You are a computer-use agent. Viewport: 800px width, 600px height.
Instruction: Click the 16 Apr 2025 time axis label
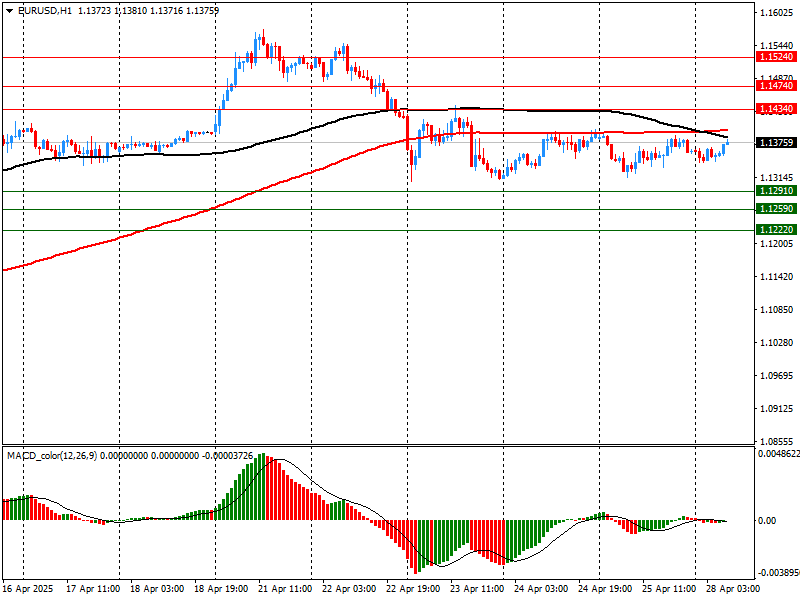click(29, 589)
